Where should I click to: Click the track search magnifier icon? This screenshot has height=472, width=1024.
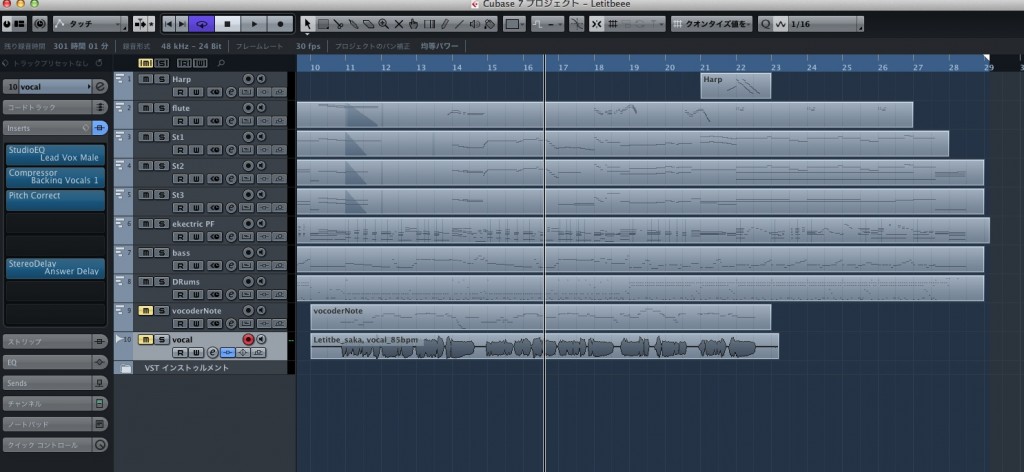[x=221, y=63]
